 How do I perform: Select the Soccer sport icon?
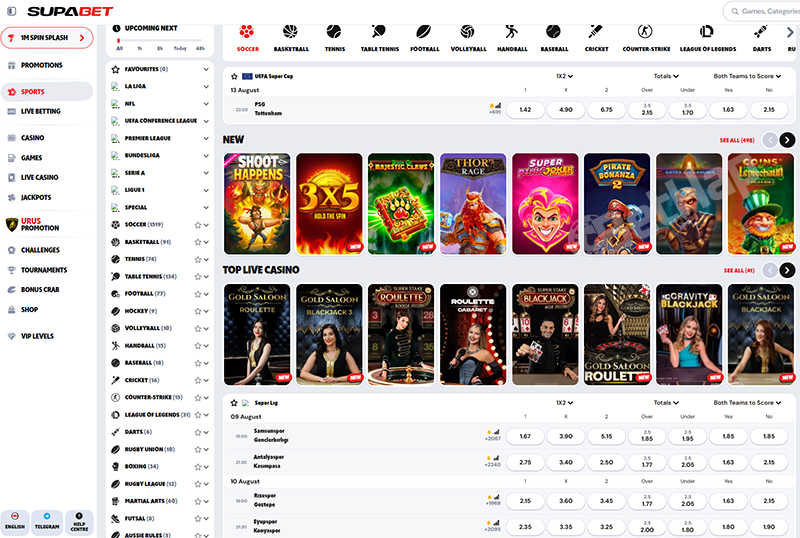247,32
